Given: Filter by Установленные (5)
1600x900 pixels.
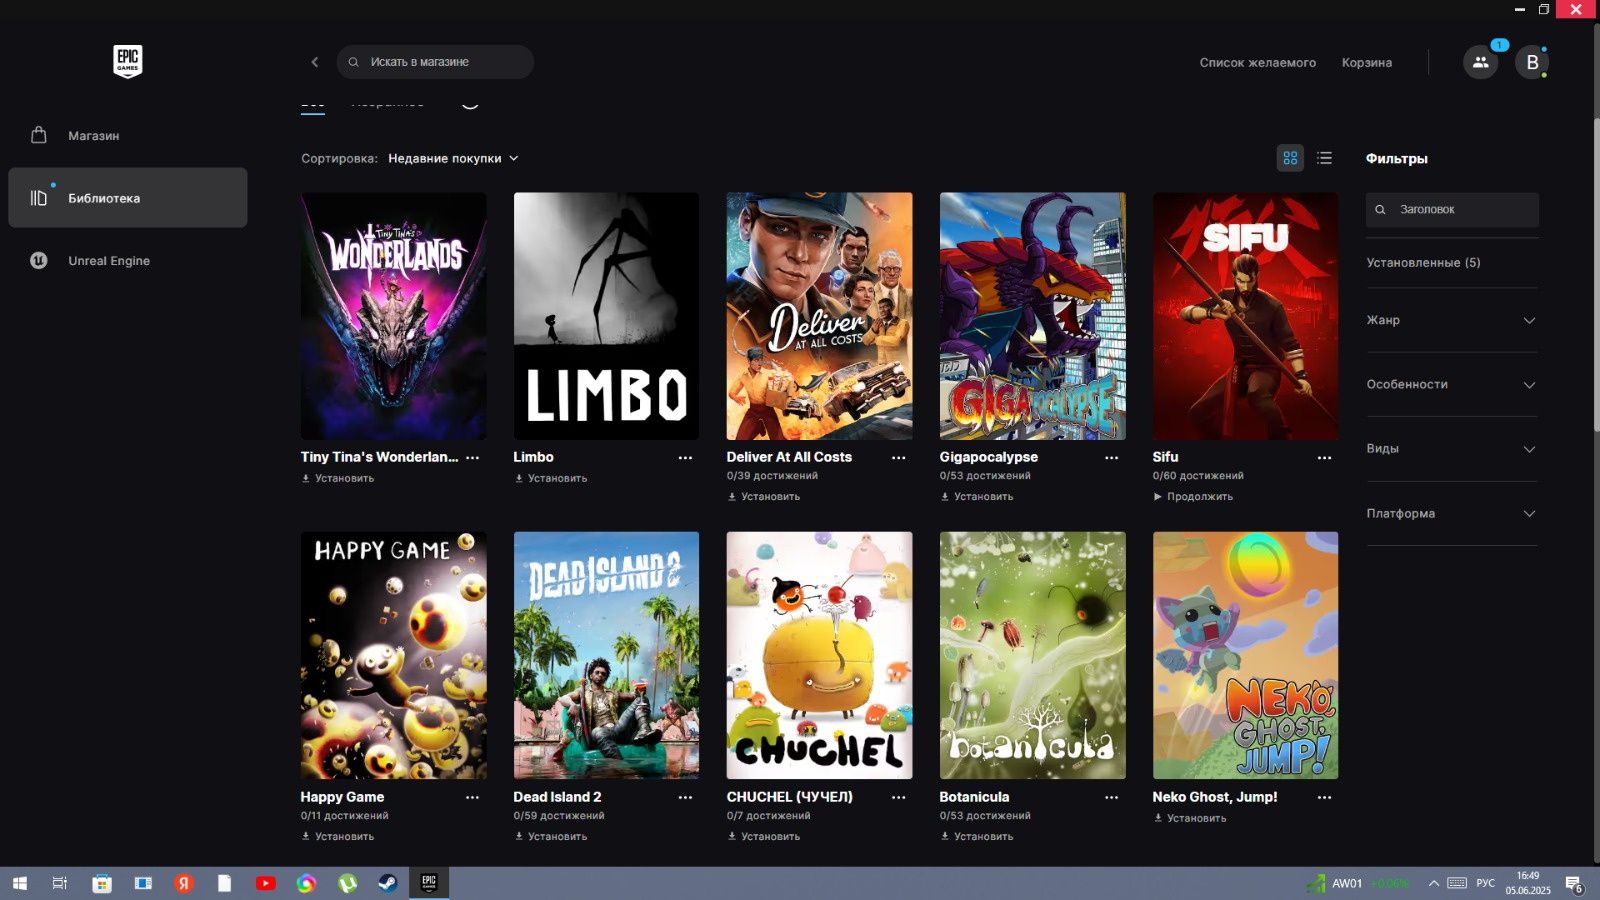Looking at the screenshot, I should 1423,262.
